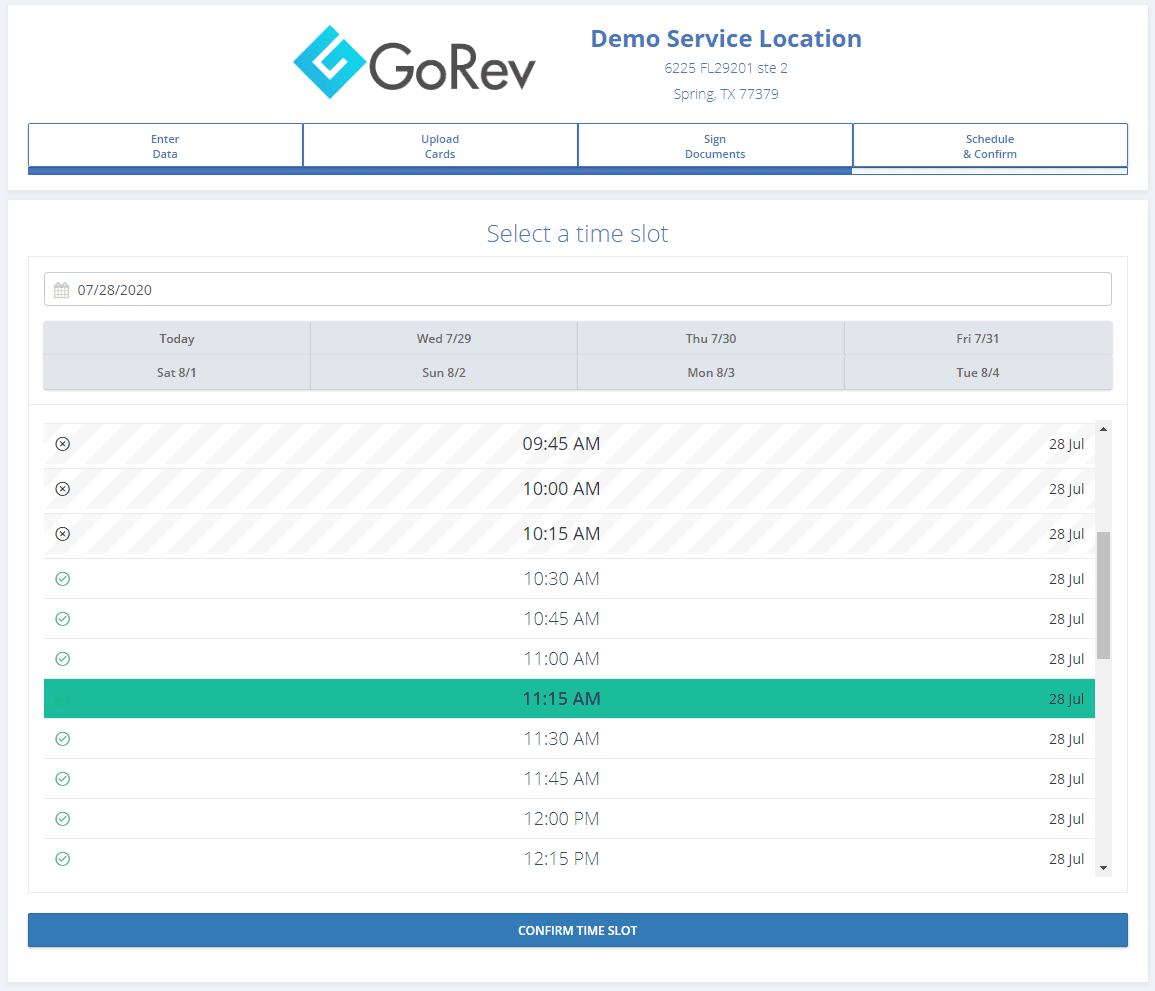The image size is (1155, 991).
Task: Toggle availability marker on the 10:45 AM slot
Action: (x=63, y=618)
